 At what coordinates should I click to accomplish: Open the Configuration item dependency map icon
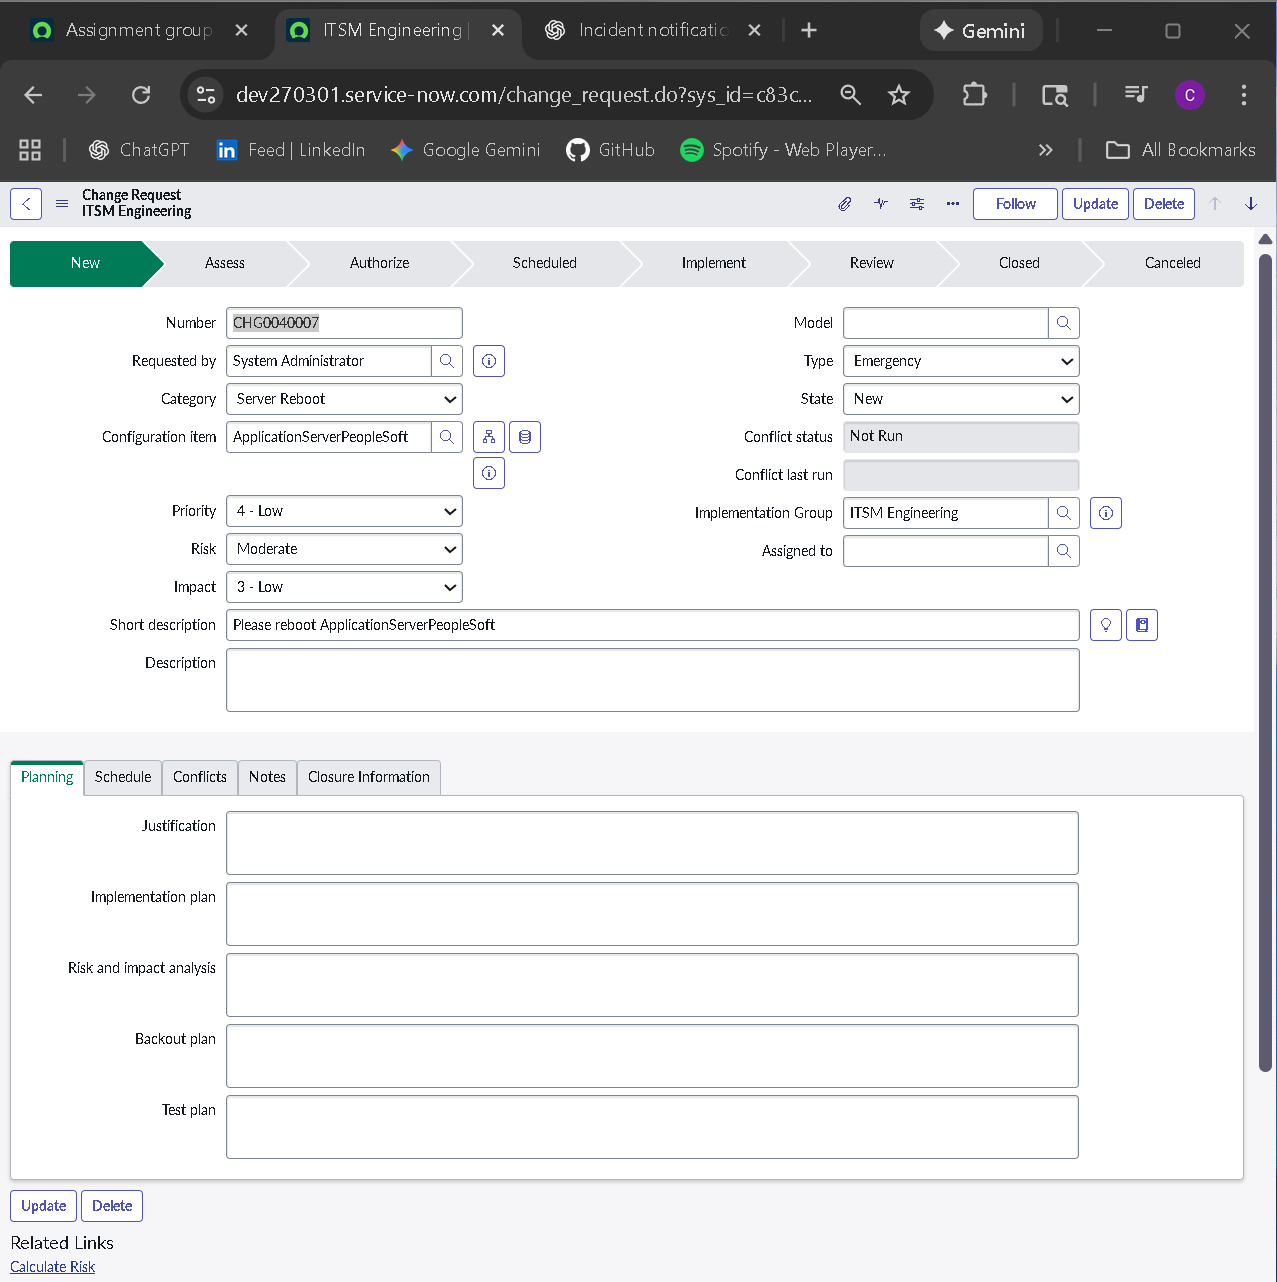pyautogui.click(x=489, y=437)
